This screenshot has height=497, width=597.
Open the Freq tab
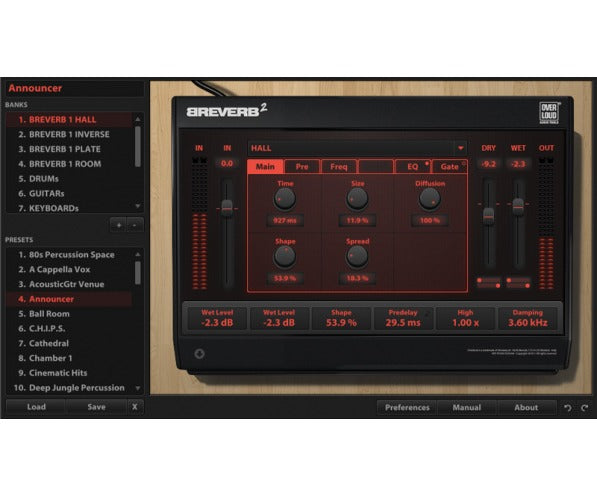(339, 166)
